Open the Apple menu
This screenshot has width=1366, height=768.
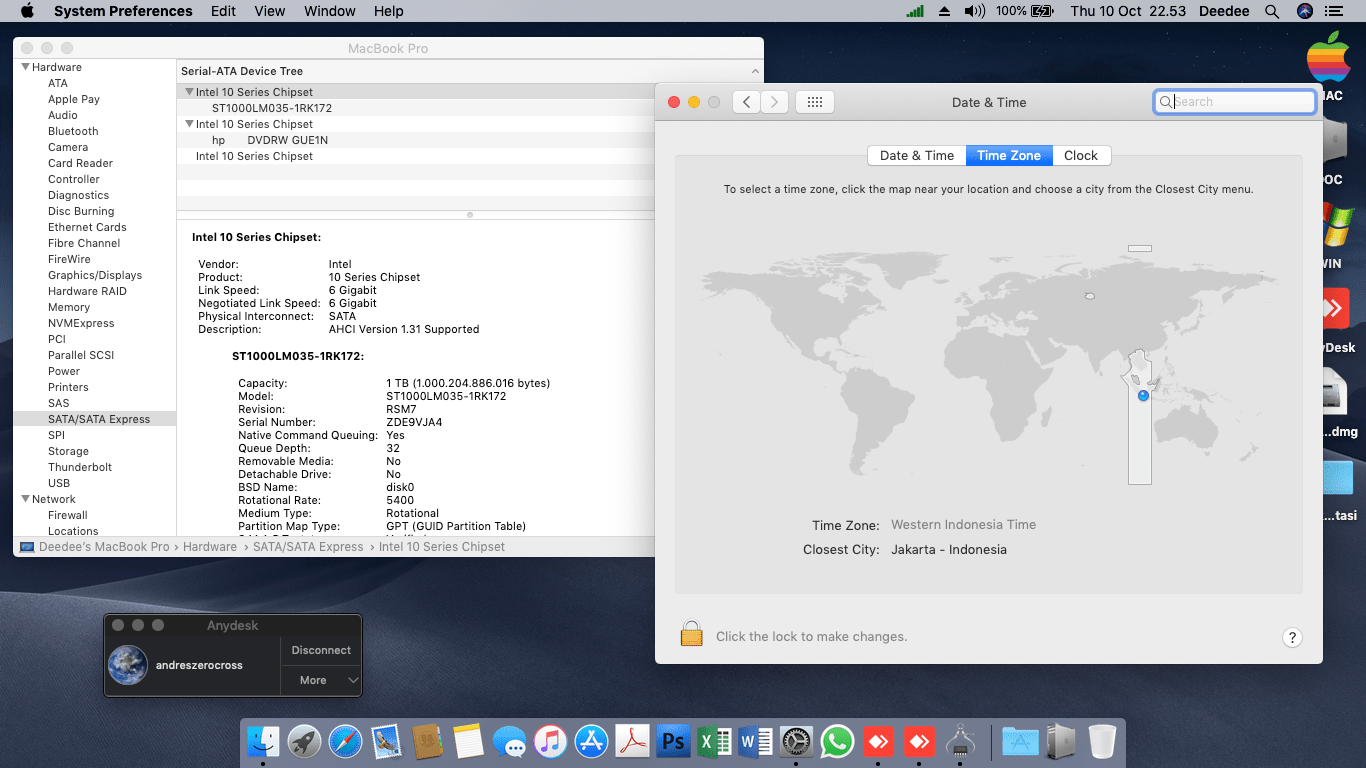pyautogui.click(x=27, y=11)
